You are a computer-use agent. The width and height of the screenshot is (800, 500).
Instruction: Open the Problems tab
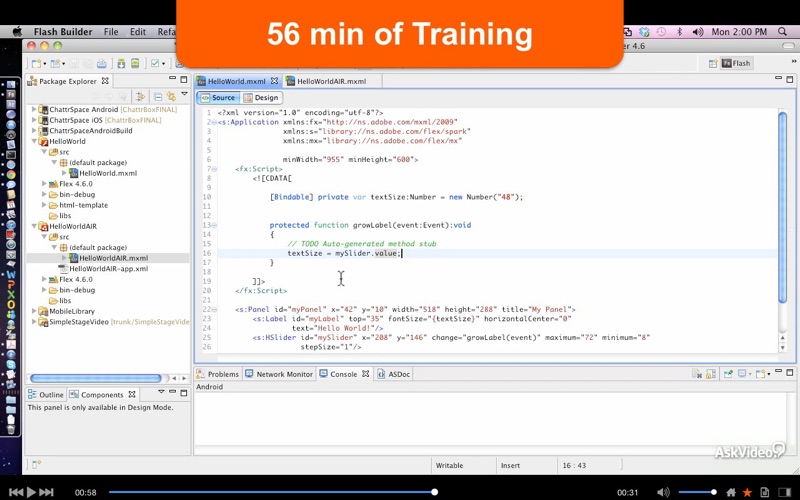218,374
